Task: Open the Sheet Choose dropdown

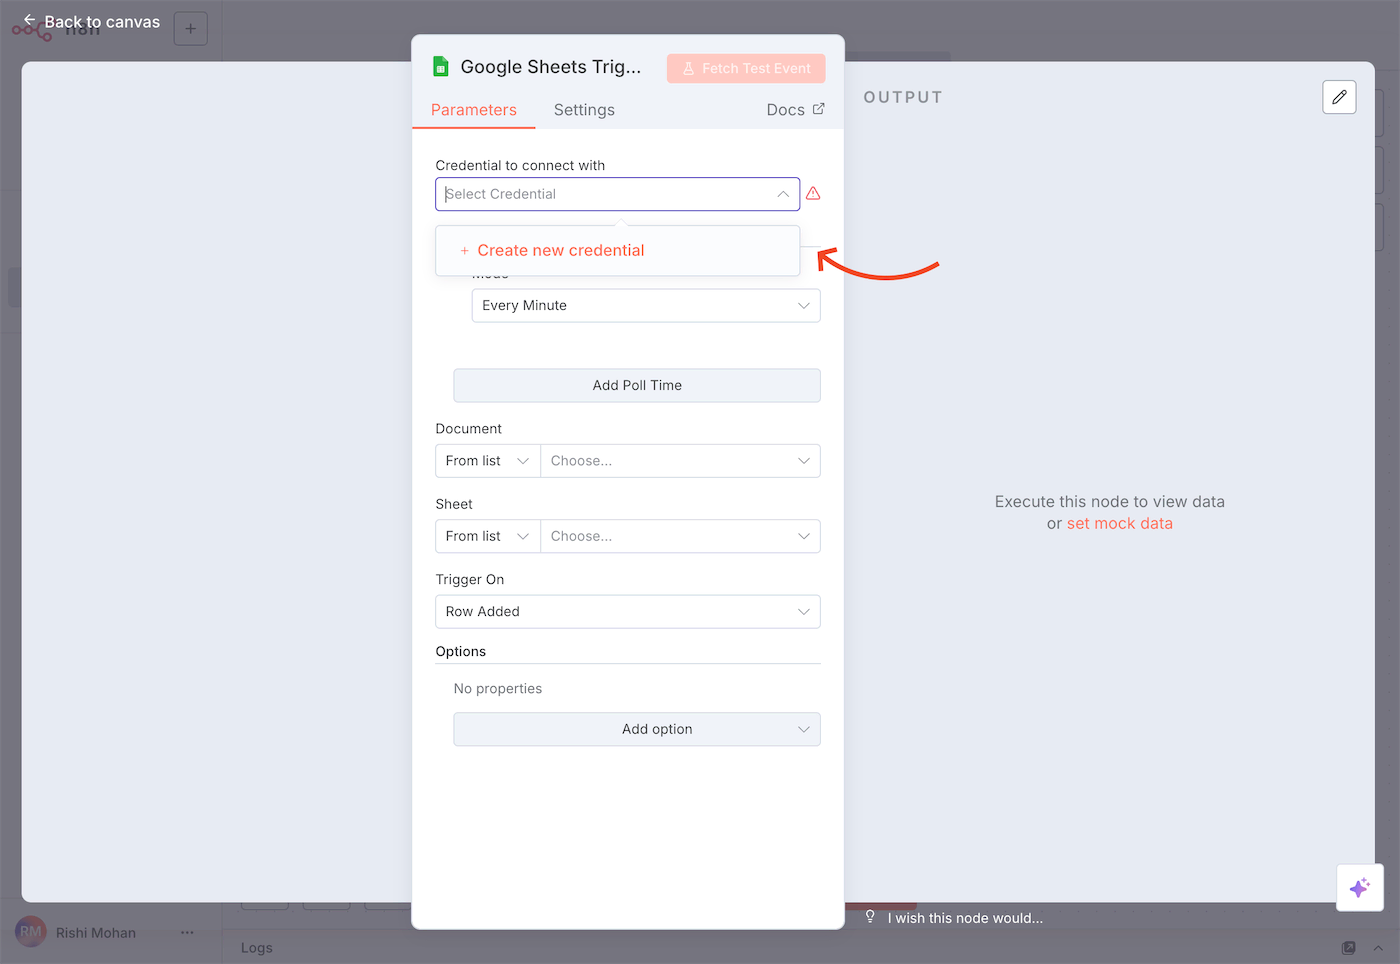Action: click(x=680, y=536)
